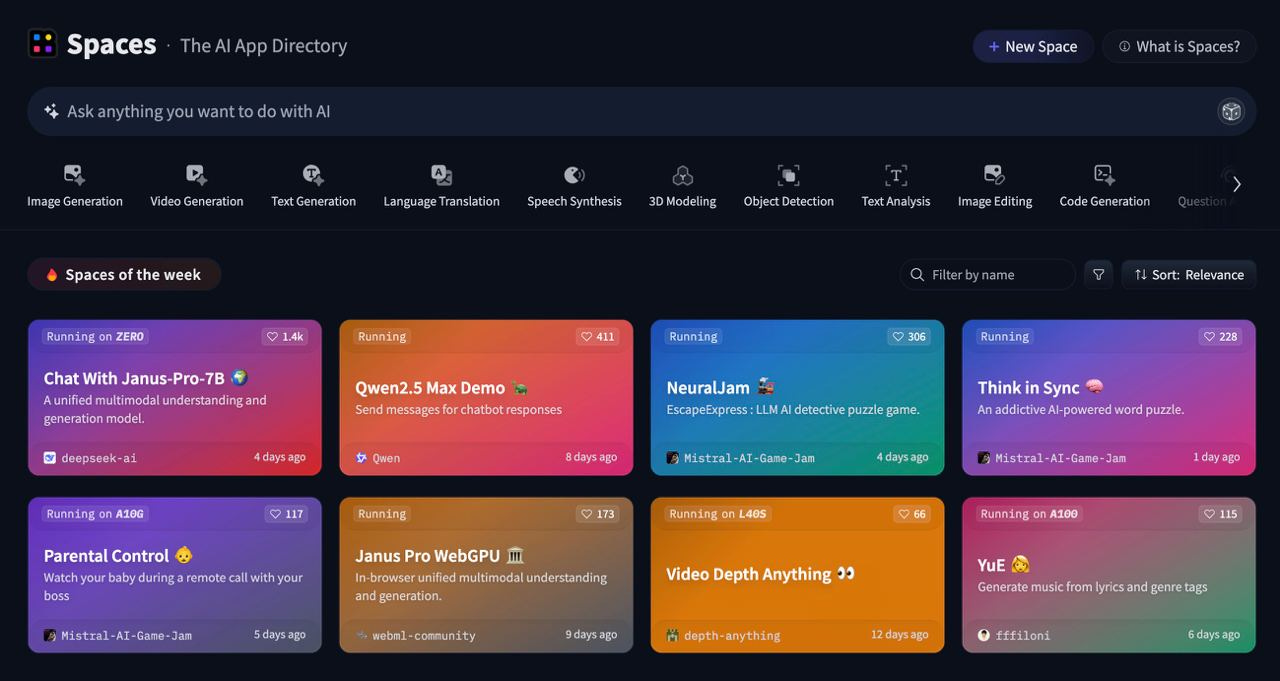Like Janus Pro WebGPU (173 hearts)
Image resolution: width=1280 pixels, height=681 pixels.
[597, 514]
